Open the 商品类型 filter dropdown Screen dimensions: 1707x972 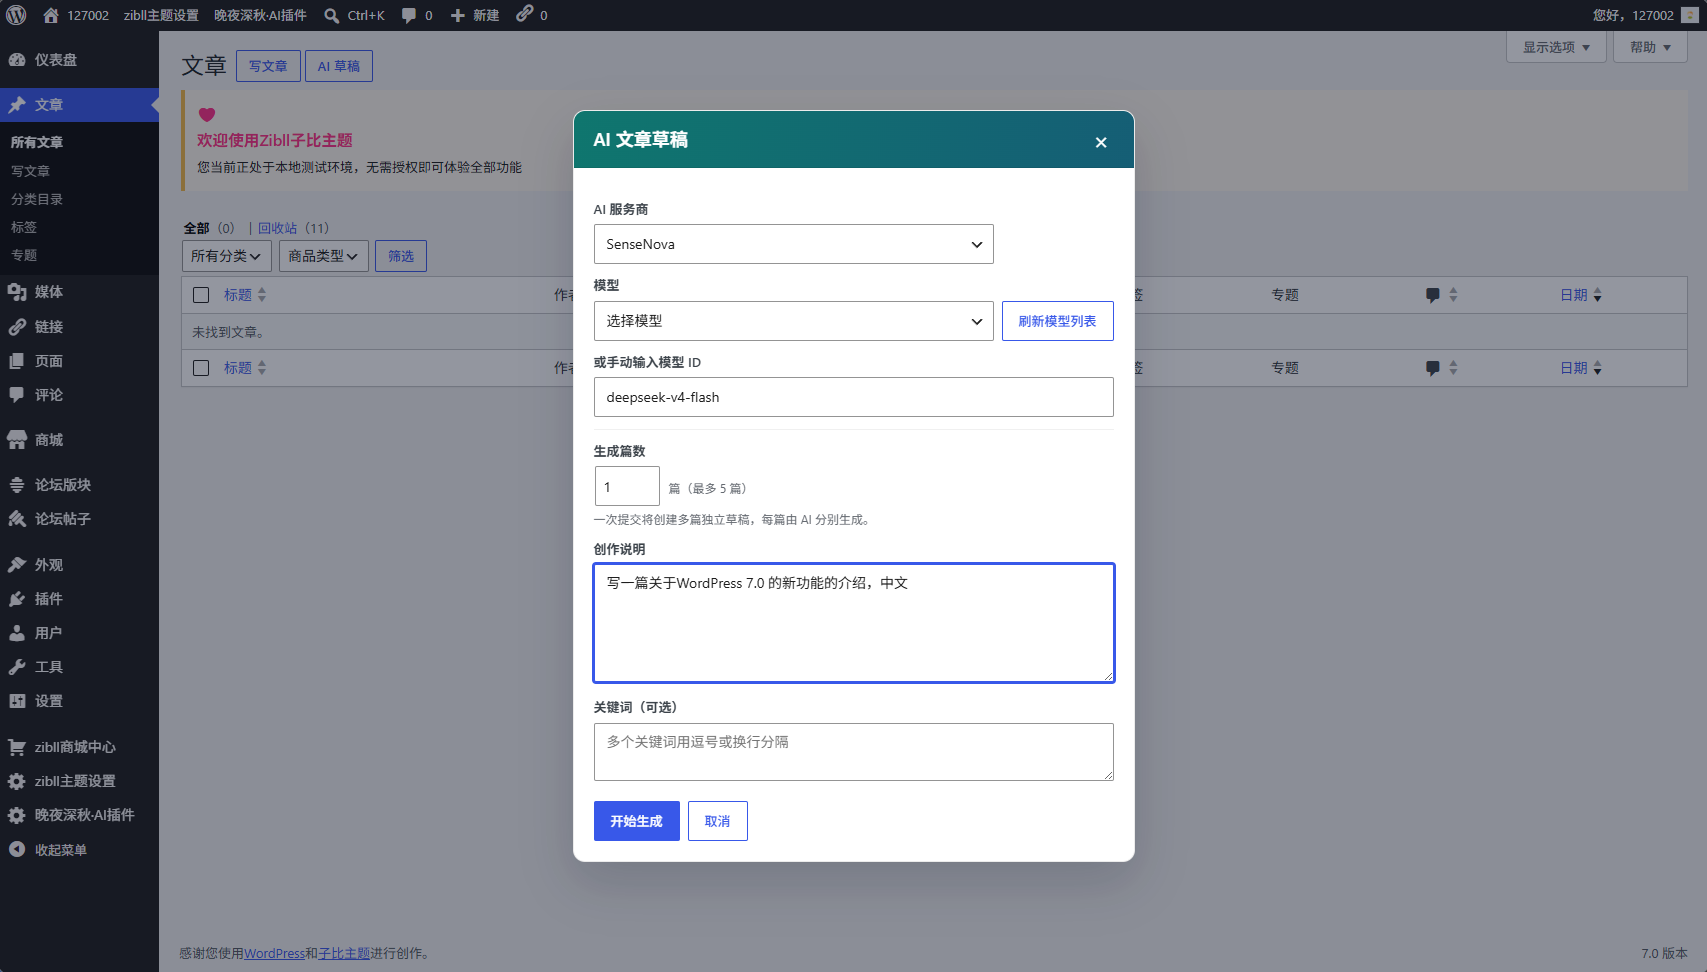click(324, 256)
